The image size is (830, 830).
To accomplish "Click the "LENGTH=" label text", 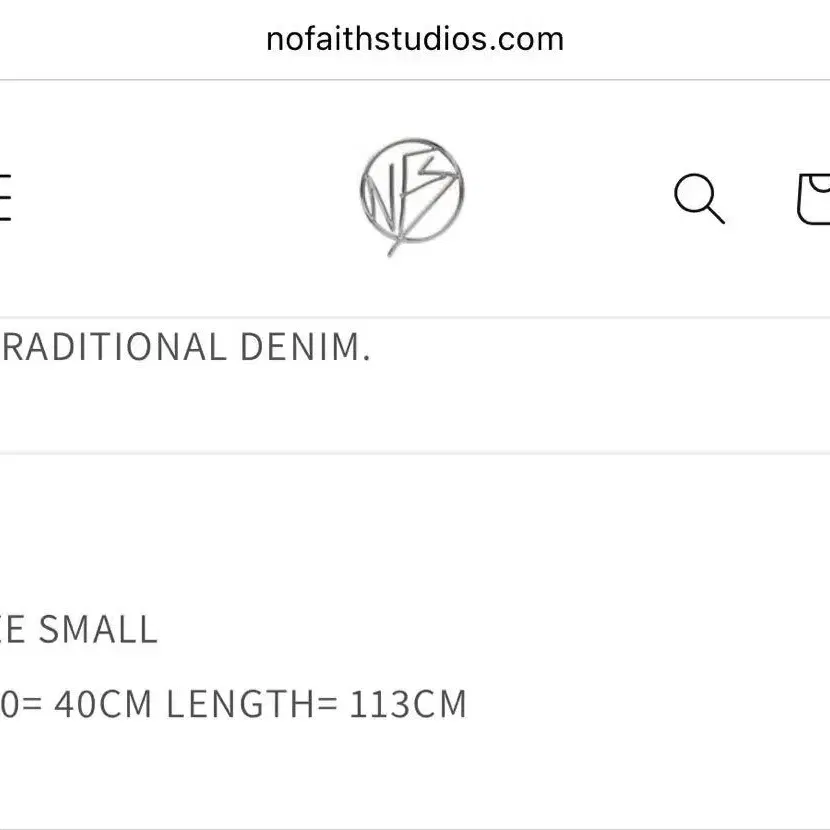I will [x=252, y=704].
